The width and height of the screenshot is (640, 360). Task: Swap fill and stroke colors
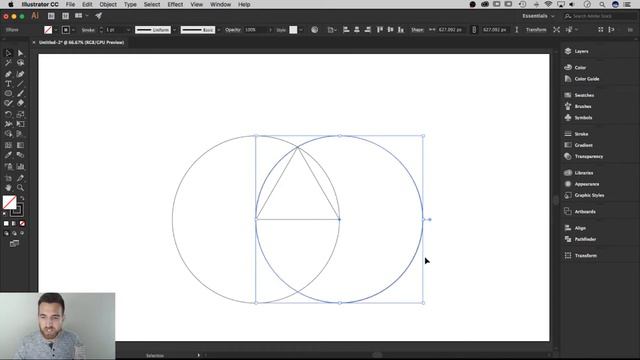coord(22,198)
